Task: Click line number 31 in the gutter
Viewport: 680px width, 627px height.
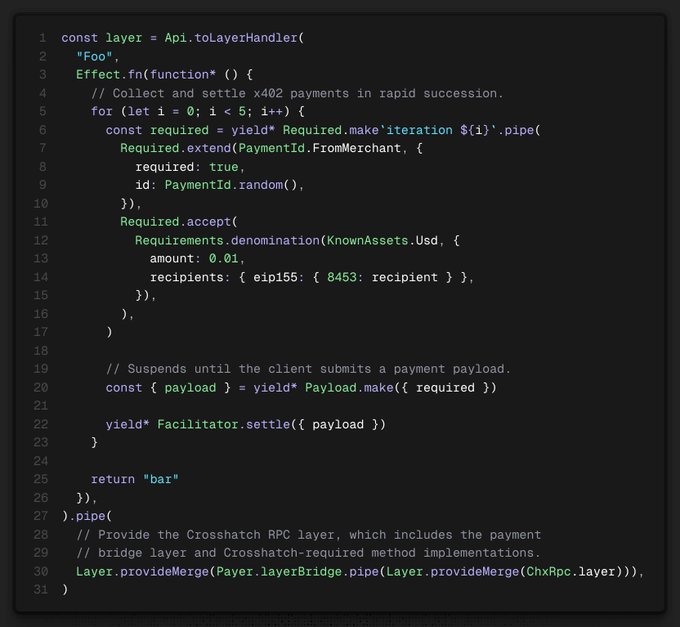Action: point(41,590)
